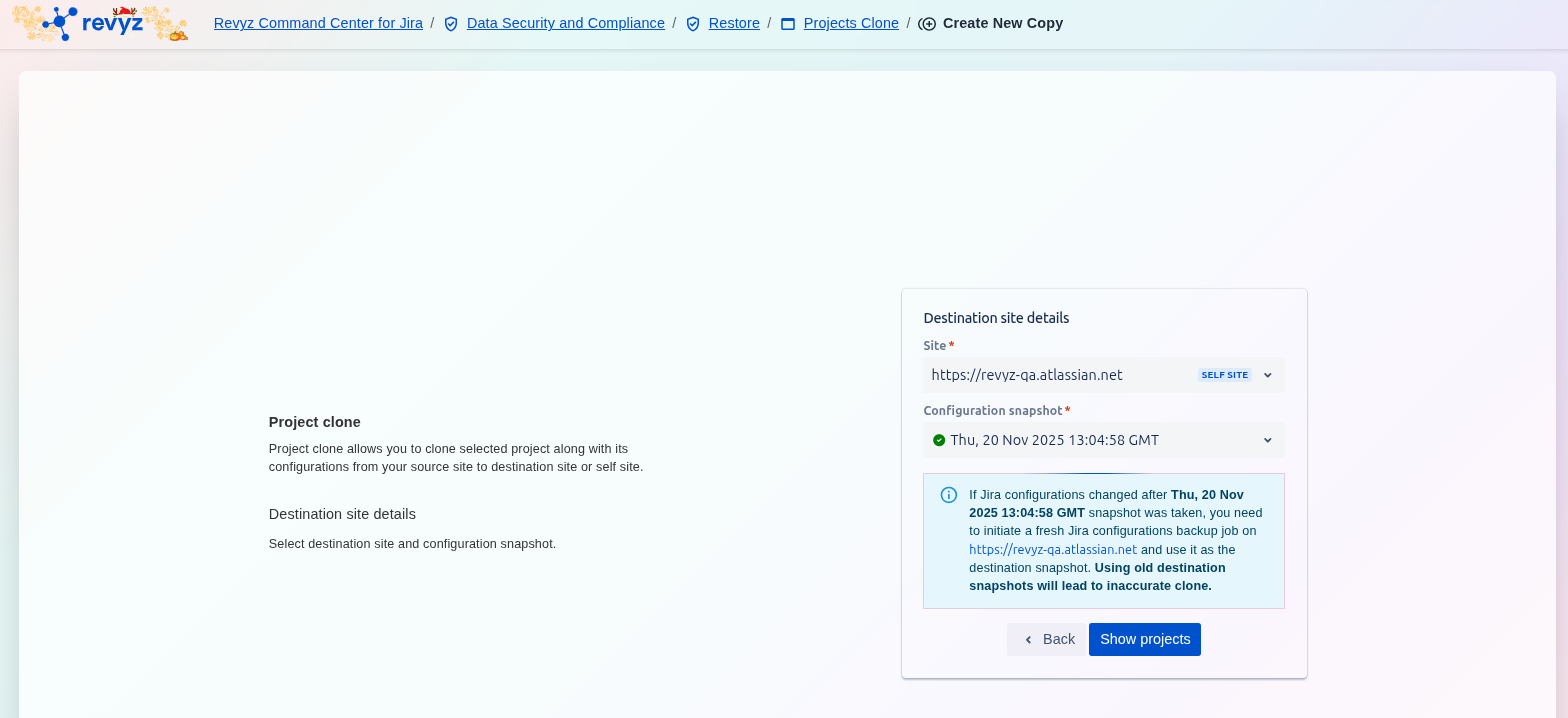
Task: Follow the revyz-qa.atlassian.net link in the notice
Action: [x=1052, y=549]
